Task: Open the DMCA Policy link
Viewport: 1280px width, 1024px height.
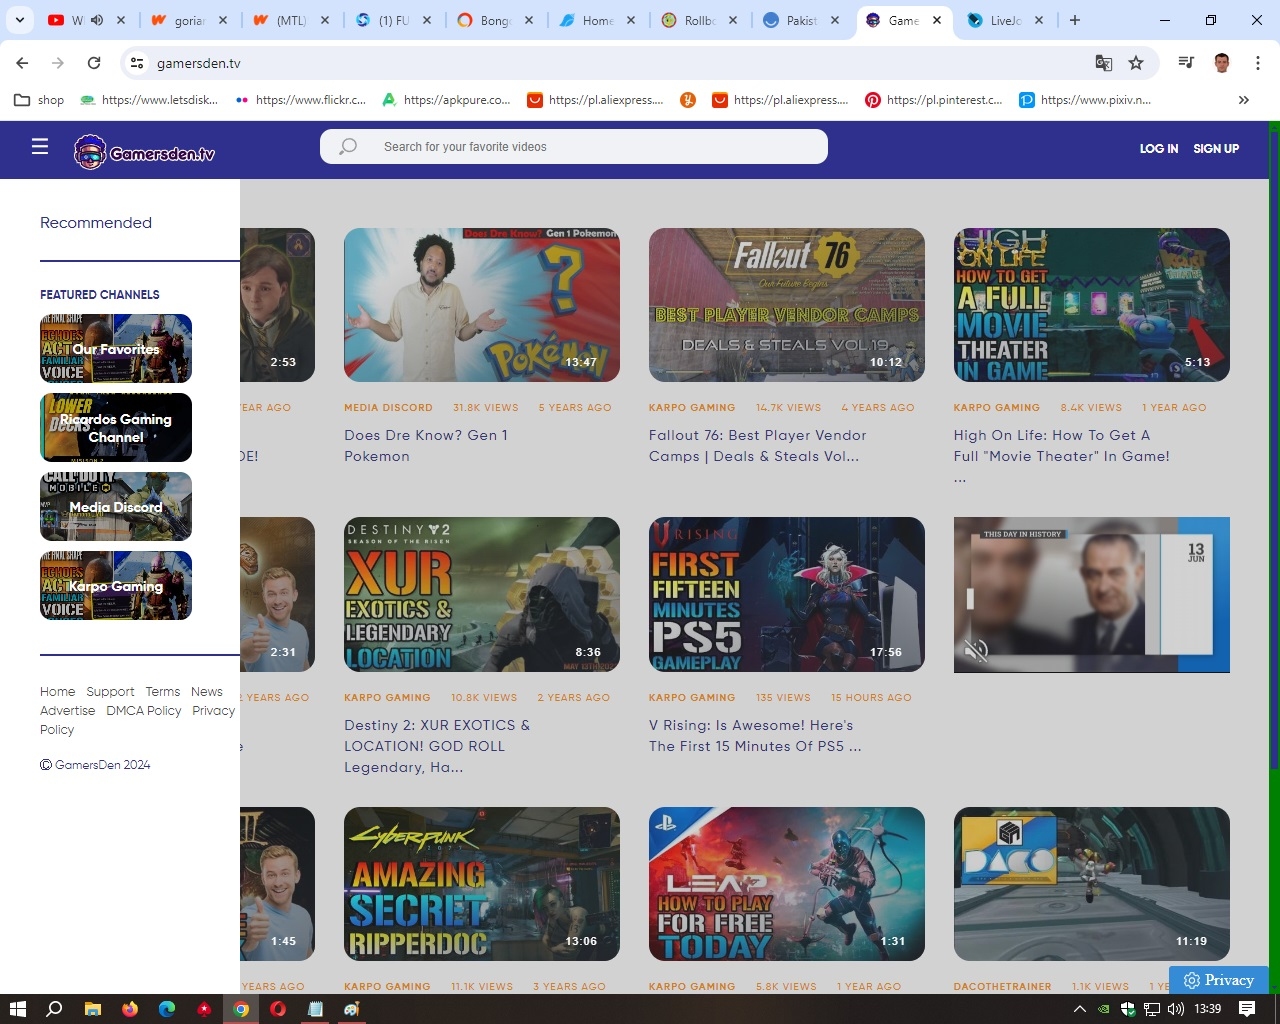Action: click(x=144, y=711)
